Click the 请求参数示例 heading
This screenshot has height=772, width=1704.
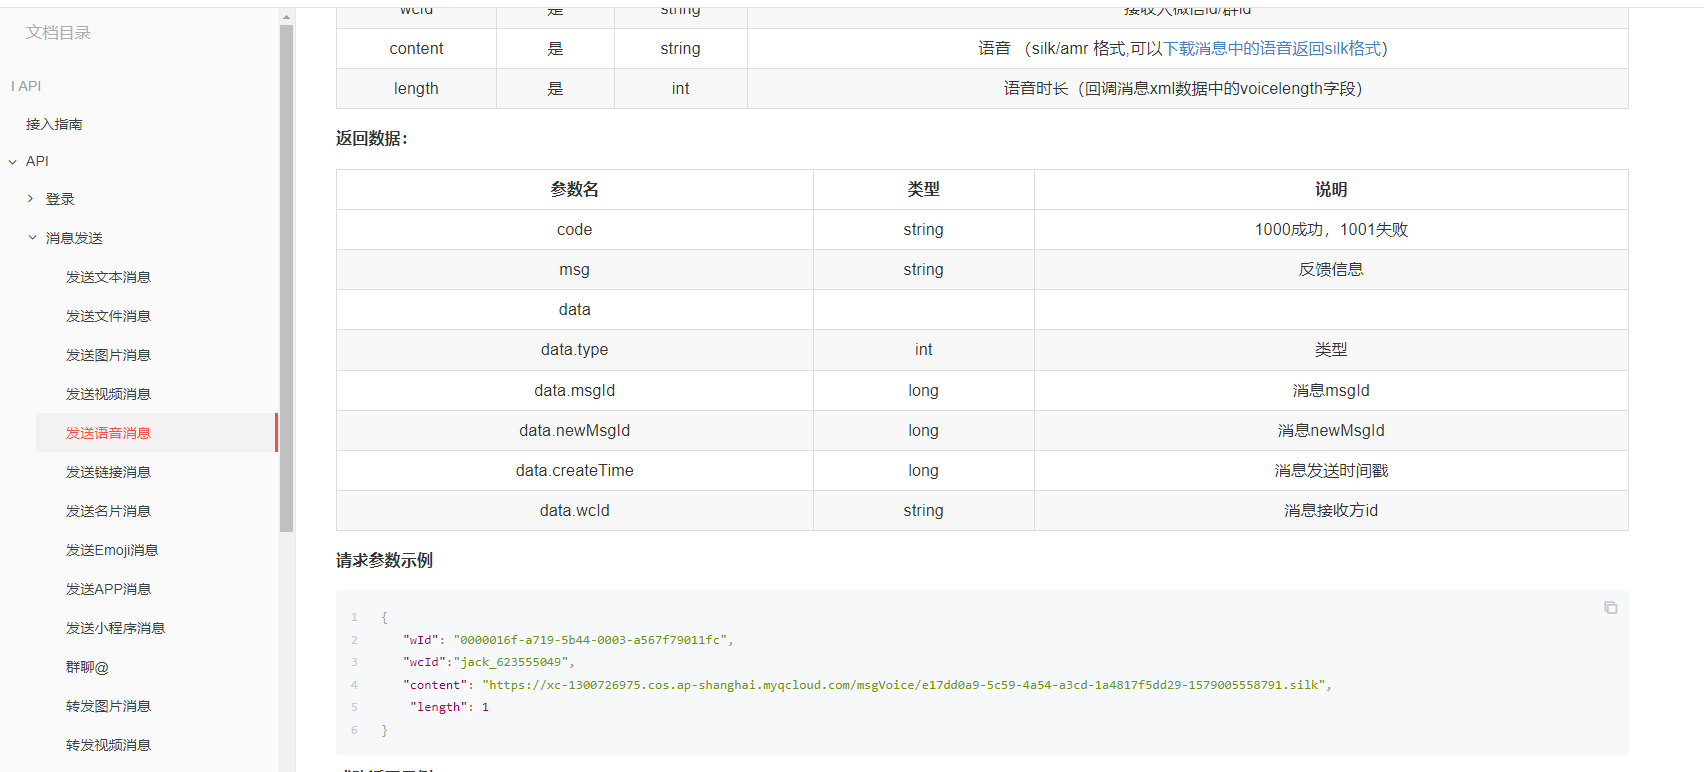tap(384, 560)
